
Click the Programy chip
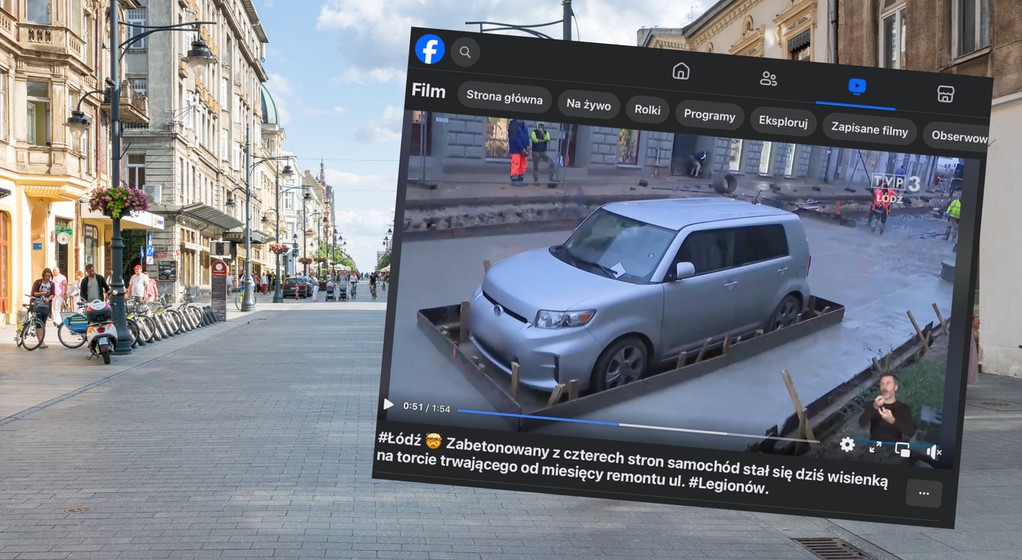coord(709,115)
